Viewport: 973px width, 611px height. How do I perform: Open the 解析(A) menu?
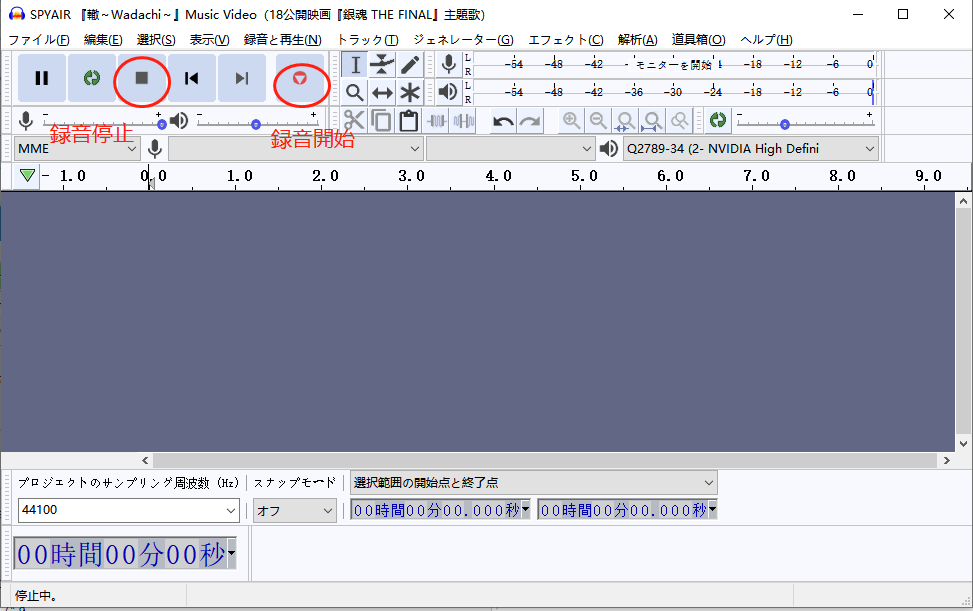click(x=638, y=40)
